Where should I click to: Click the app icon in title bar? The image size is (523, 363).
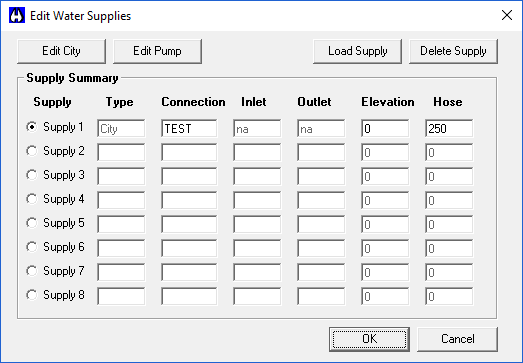(x=17, y=15)
